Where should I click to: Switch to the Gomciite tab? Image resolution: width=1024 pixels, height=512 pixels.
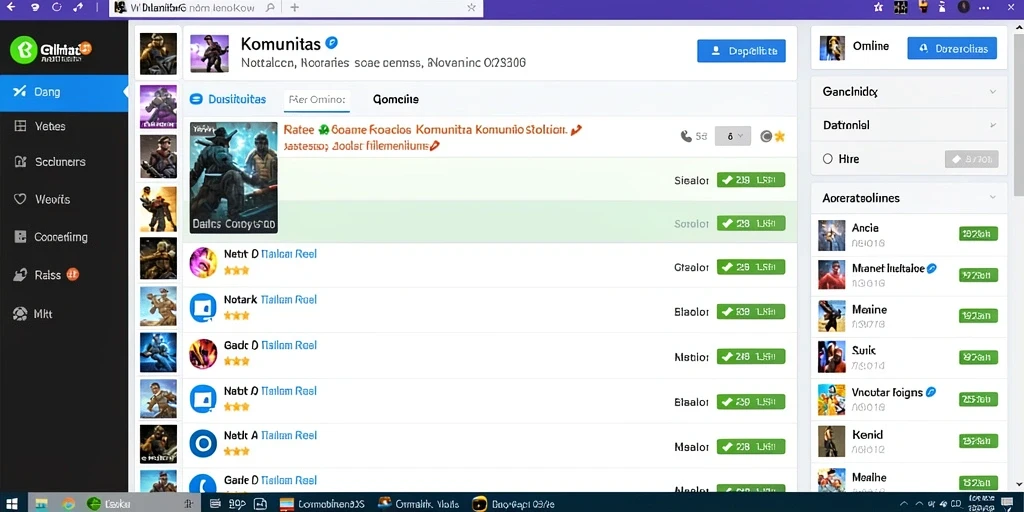396,99
